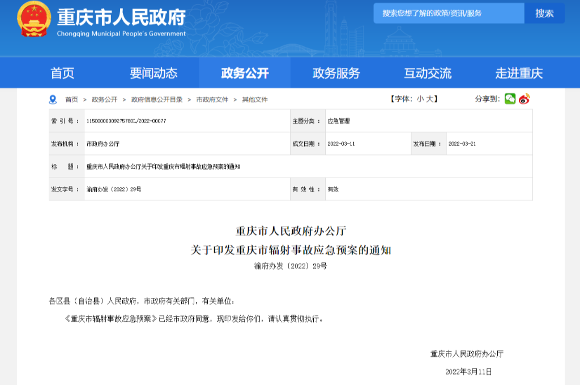The height and width of the screenshot is (385, 580).
Task: Select the 应急管理 subject category value
Action: click(x=339, y=121)
